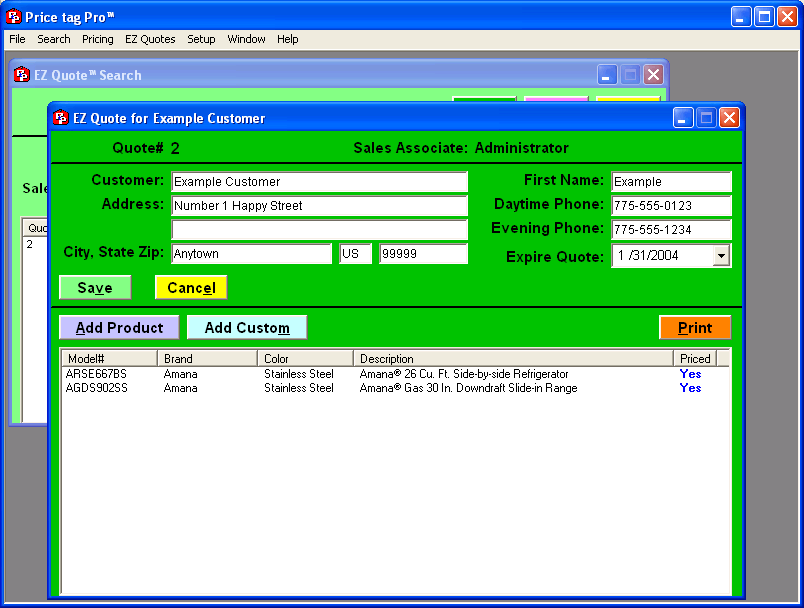Click the Priced column header
The width and height of the screenshot is (804, 608).
(695, 358)
